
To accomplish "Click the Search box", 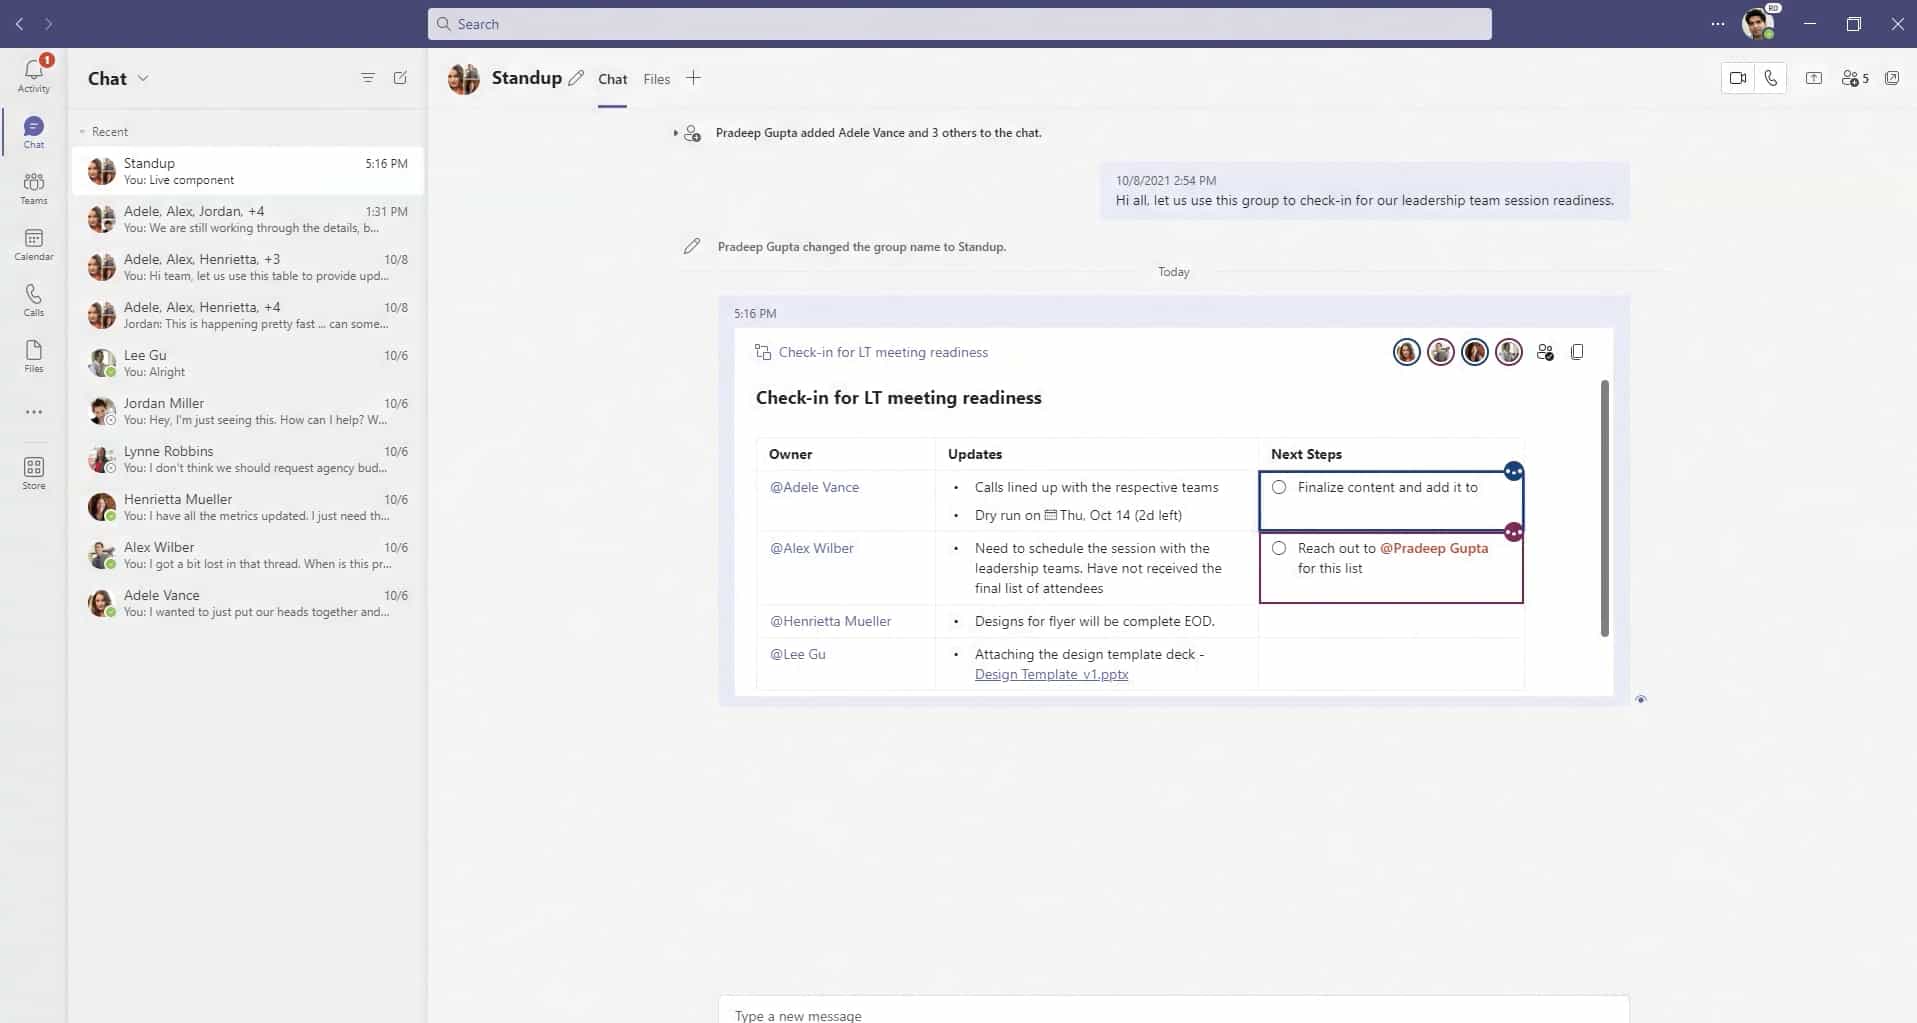I will click(x=960, y=24).
